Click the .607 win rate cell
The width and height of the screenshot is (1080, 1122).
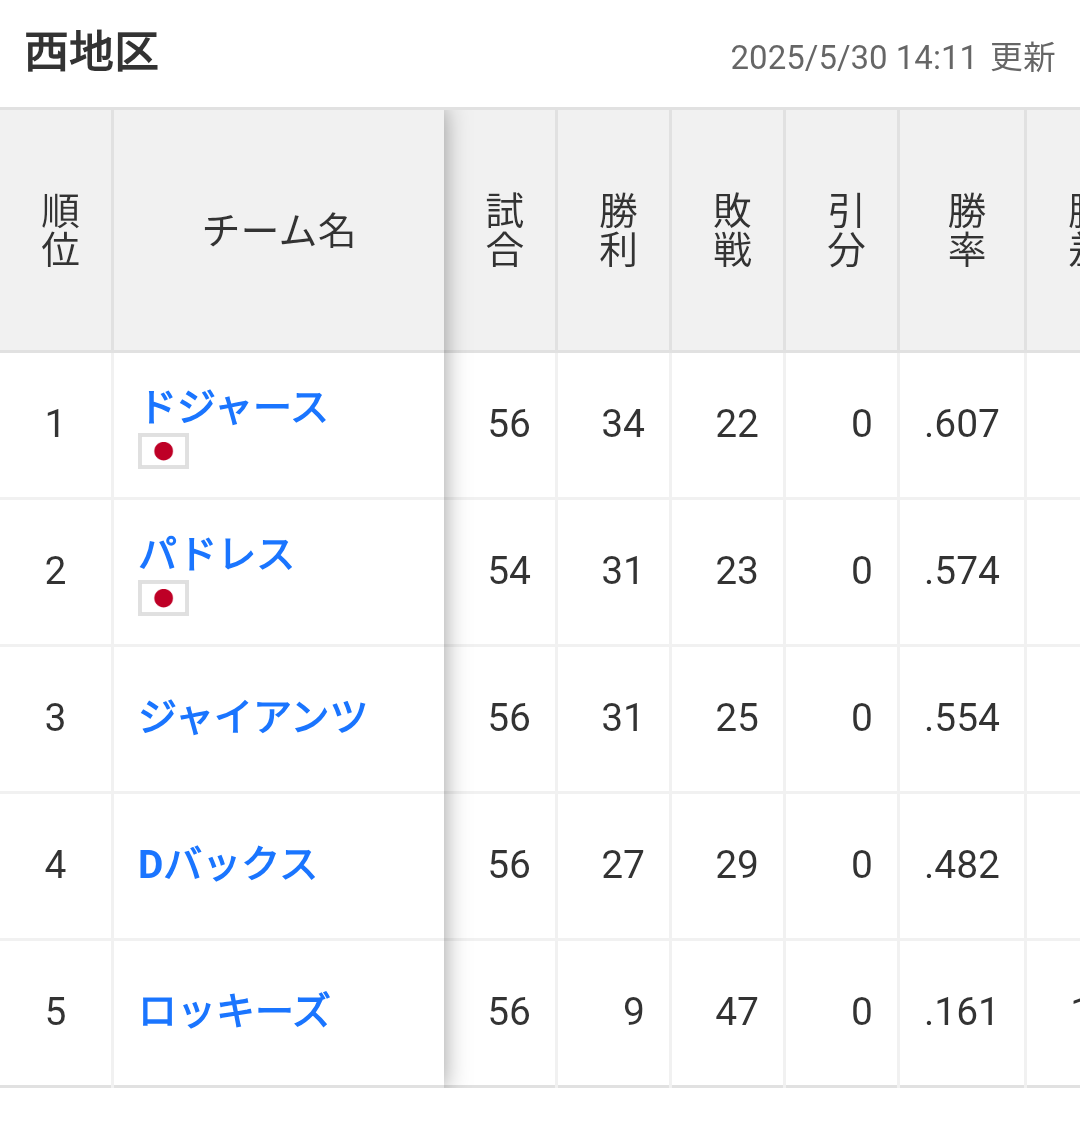tap(961, 424)
